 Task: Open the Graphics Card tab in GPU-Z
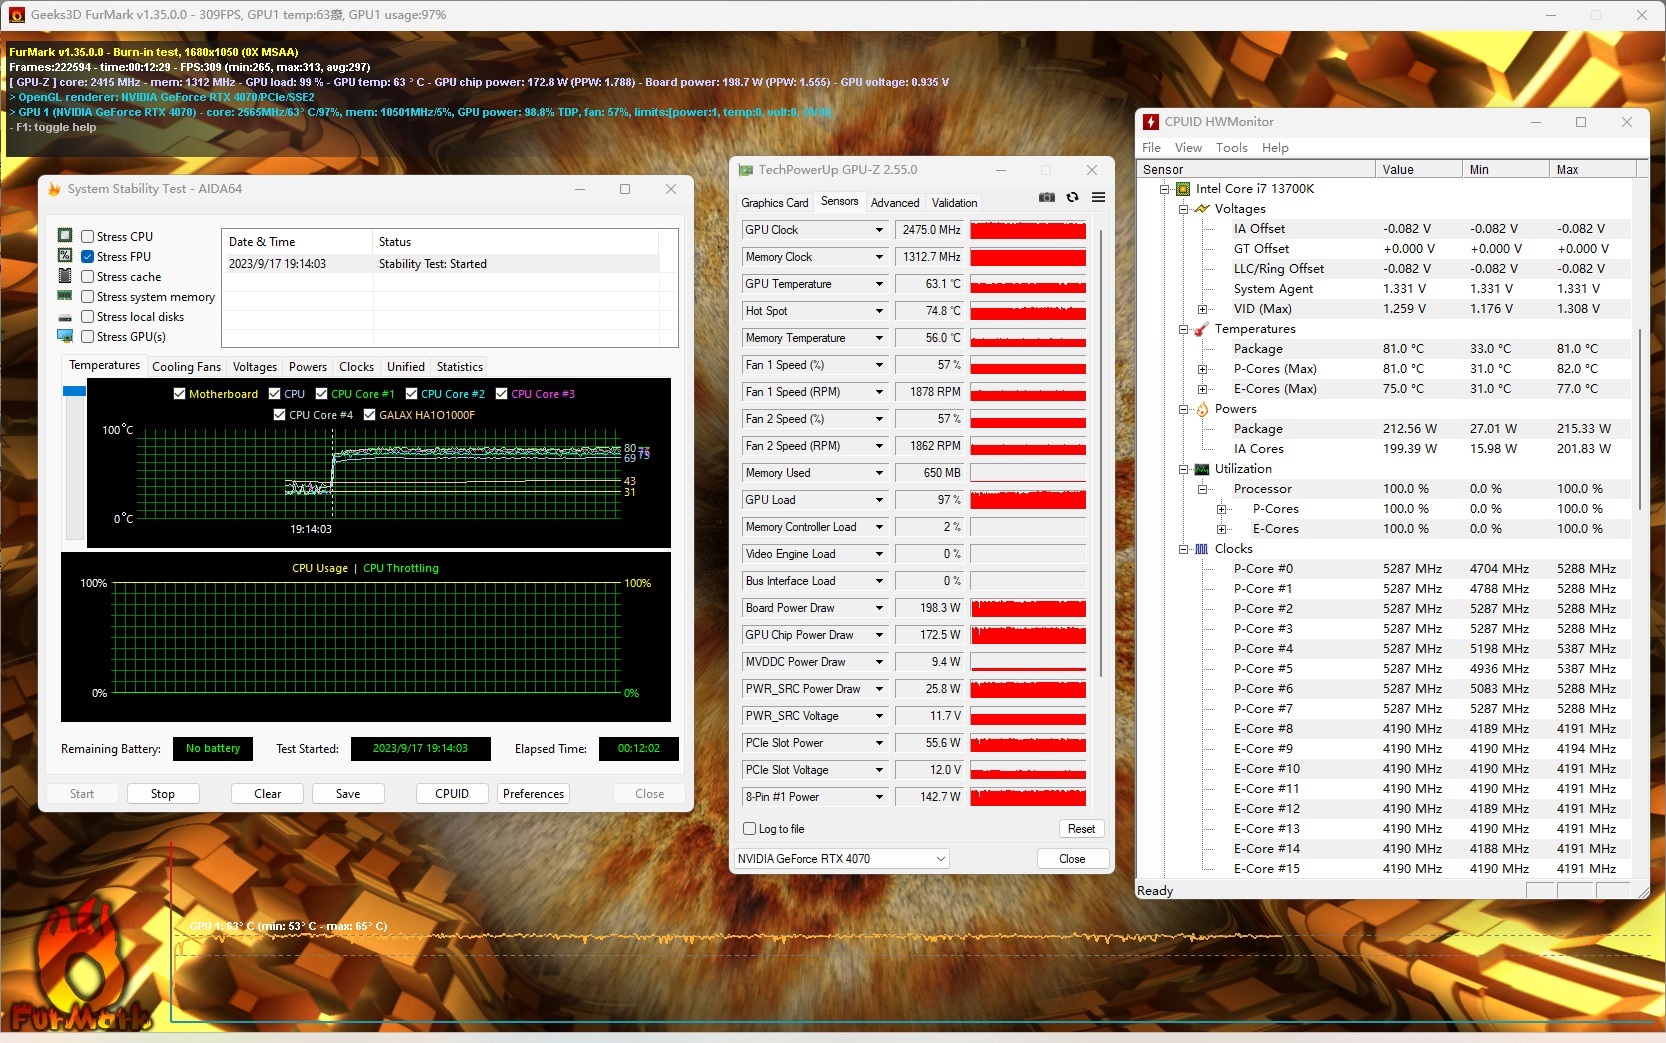(775, 203)
